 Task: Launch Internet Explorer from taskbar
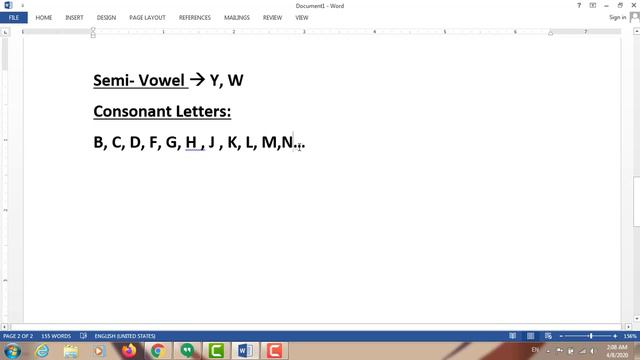click(42, 351)
